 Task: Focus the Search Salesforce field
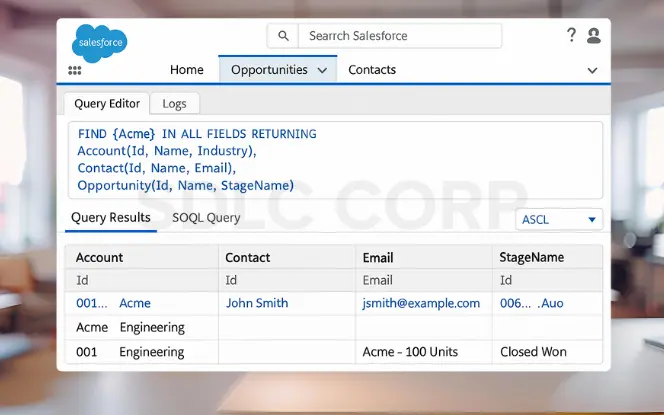(400, 36)
